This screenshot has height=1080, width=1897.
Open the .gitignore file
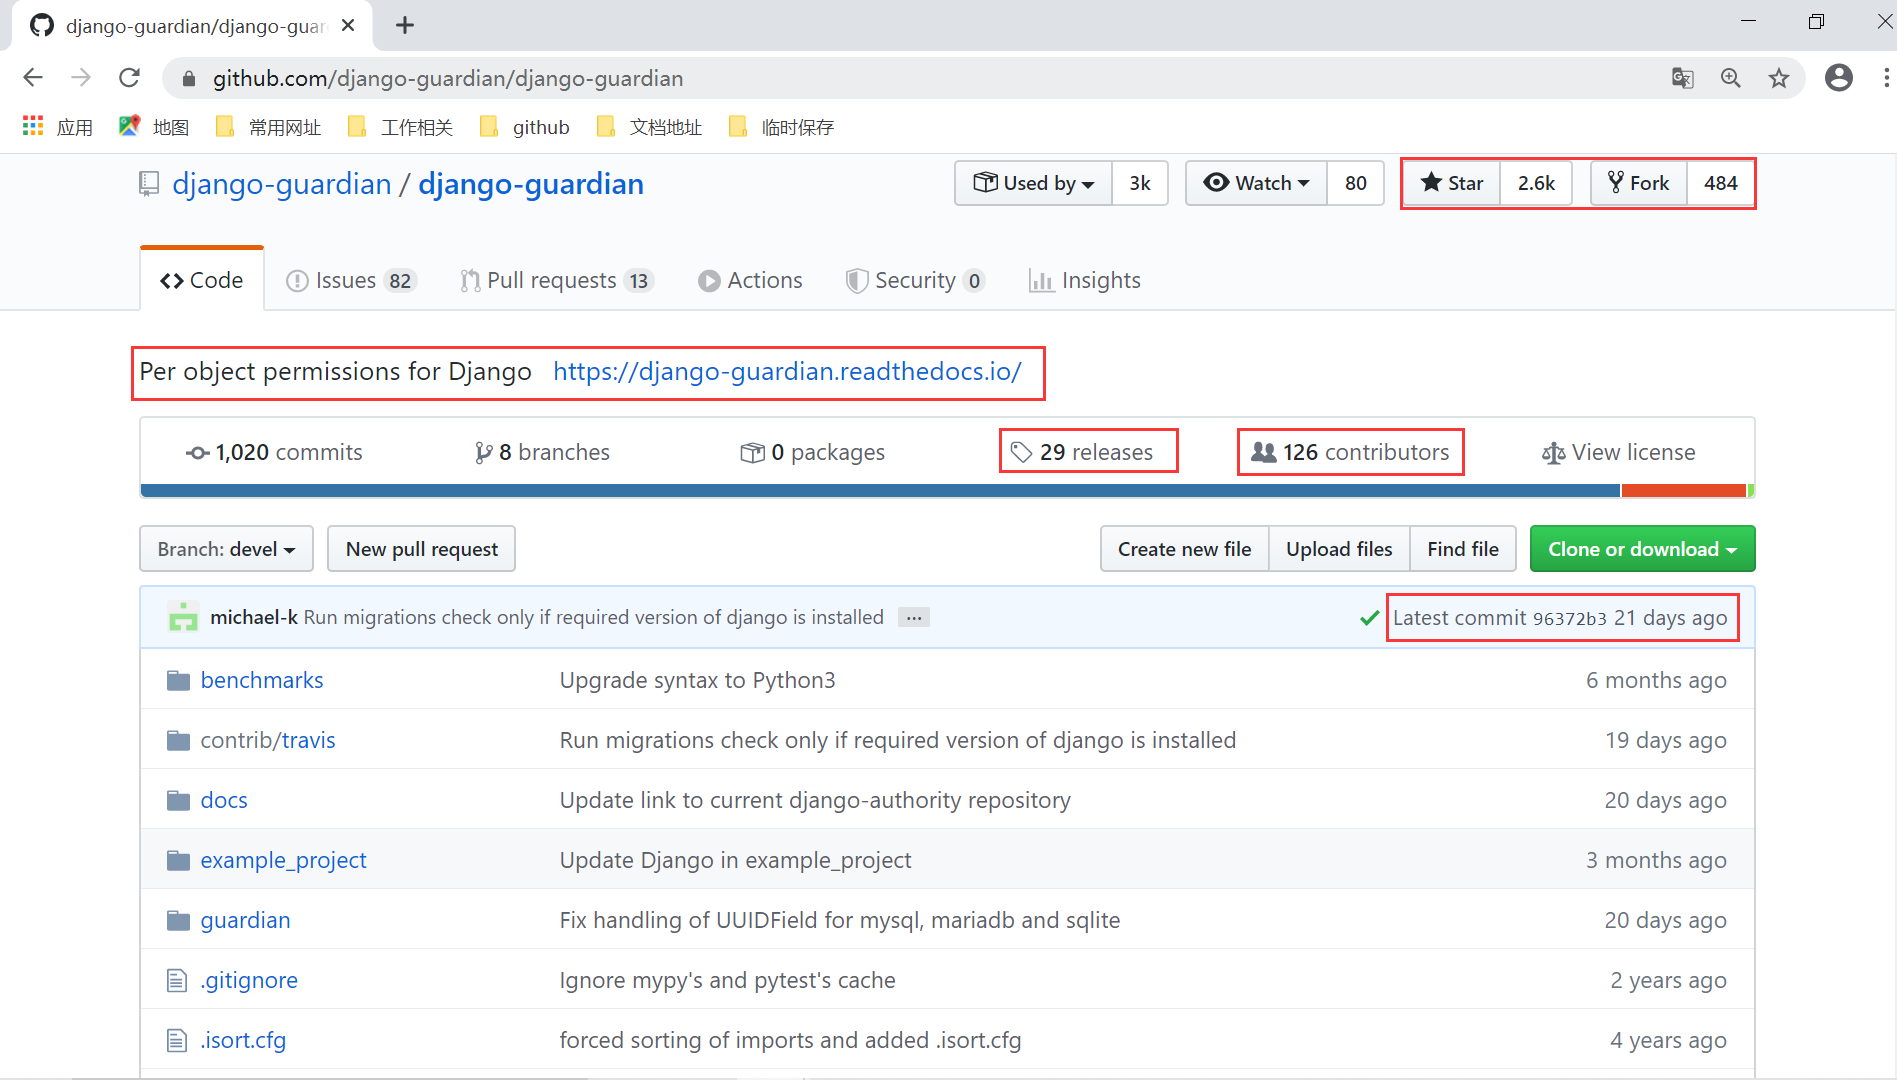point(249,980)
